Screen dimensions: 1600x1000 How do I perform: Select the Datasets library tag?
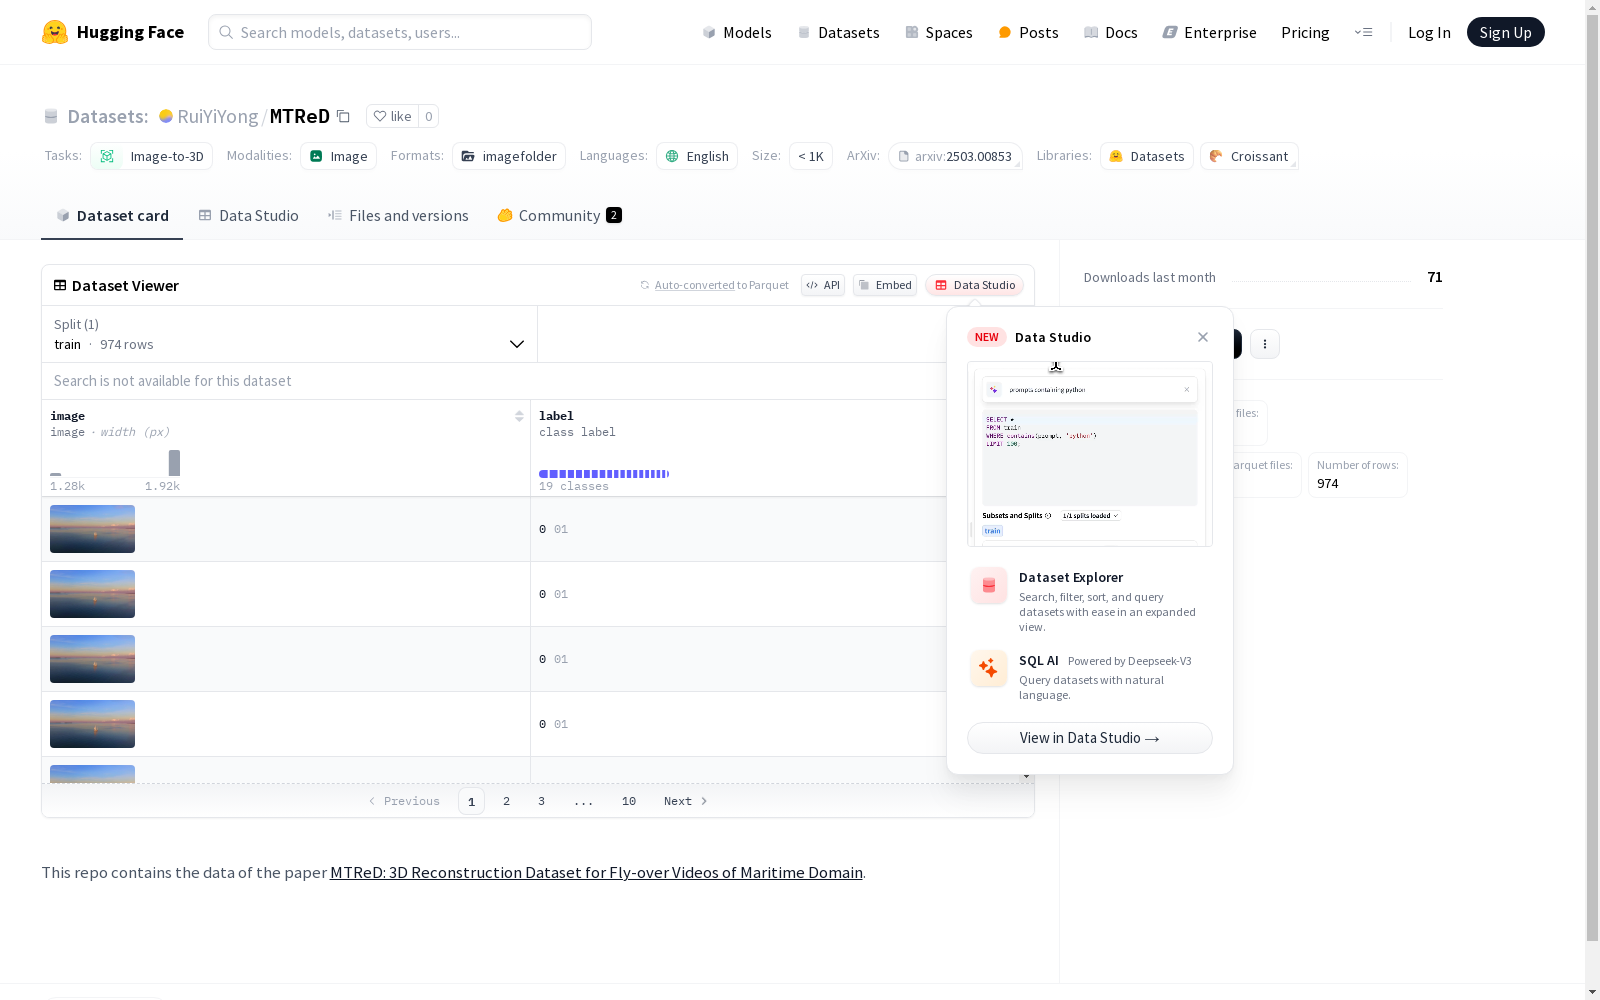(x=1147, y=156)
